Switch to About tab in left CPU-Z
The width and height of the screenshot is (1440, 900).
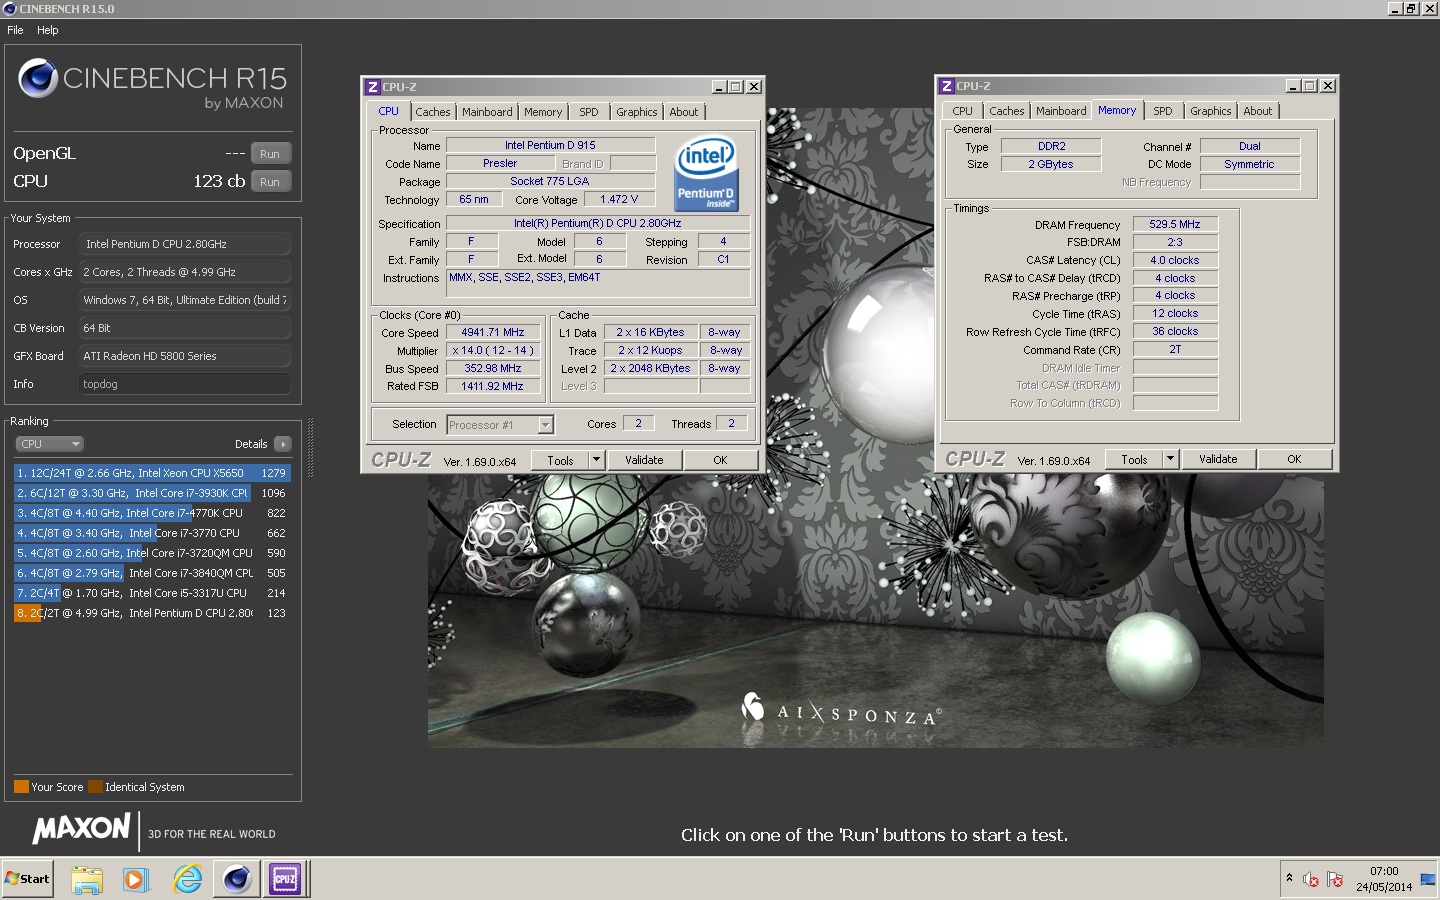pyautogui.click(x=684, y=112)
